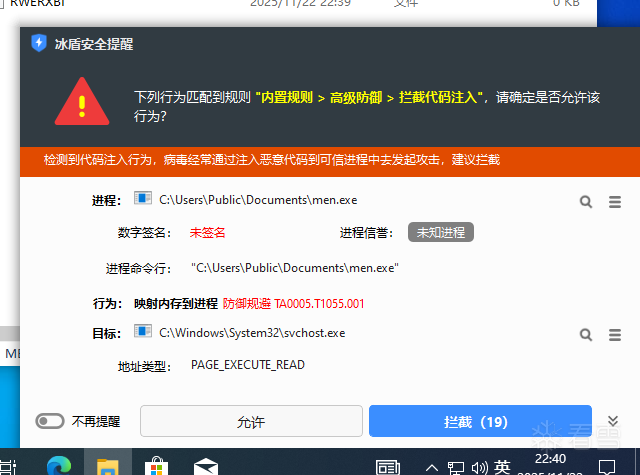Click the search icon beside men.exe process
This screenshot has height=475, width=640.
click(586, 201)
